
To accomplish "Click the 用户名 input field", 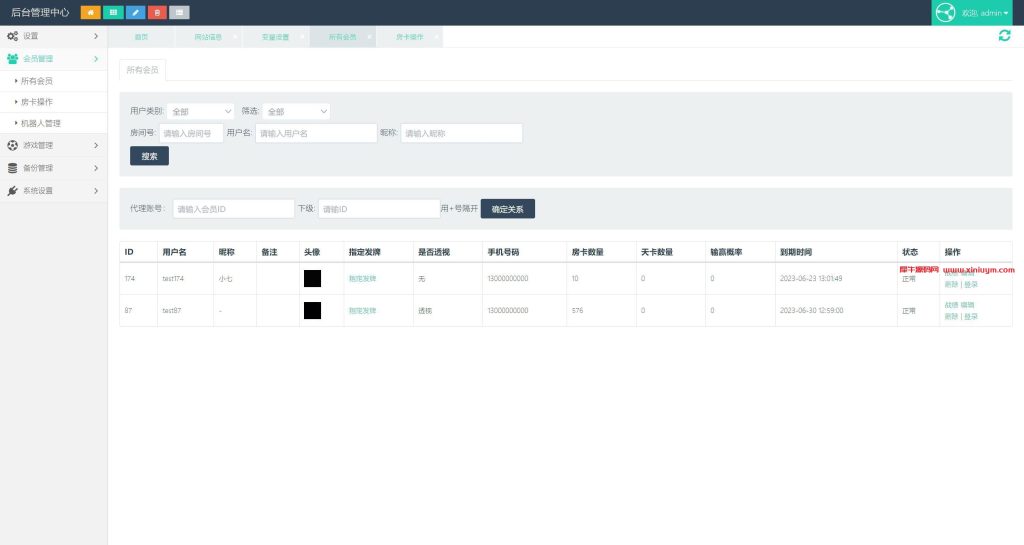I will click(x=315, y=133).
